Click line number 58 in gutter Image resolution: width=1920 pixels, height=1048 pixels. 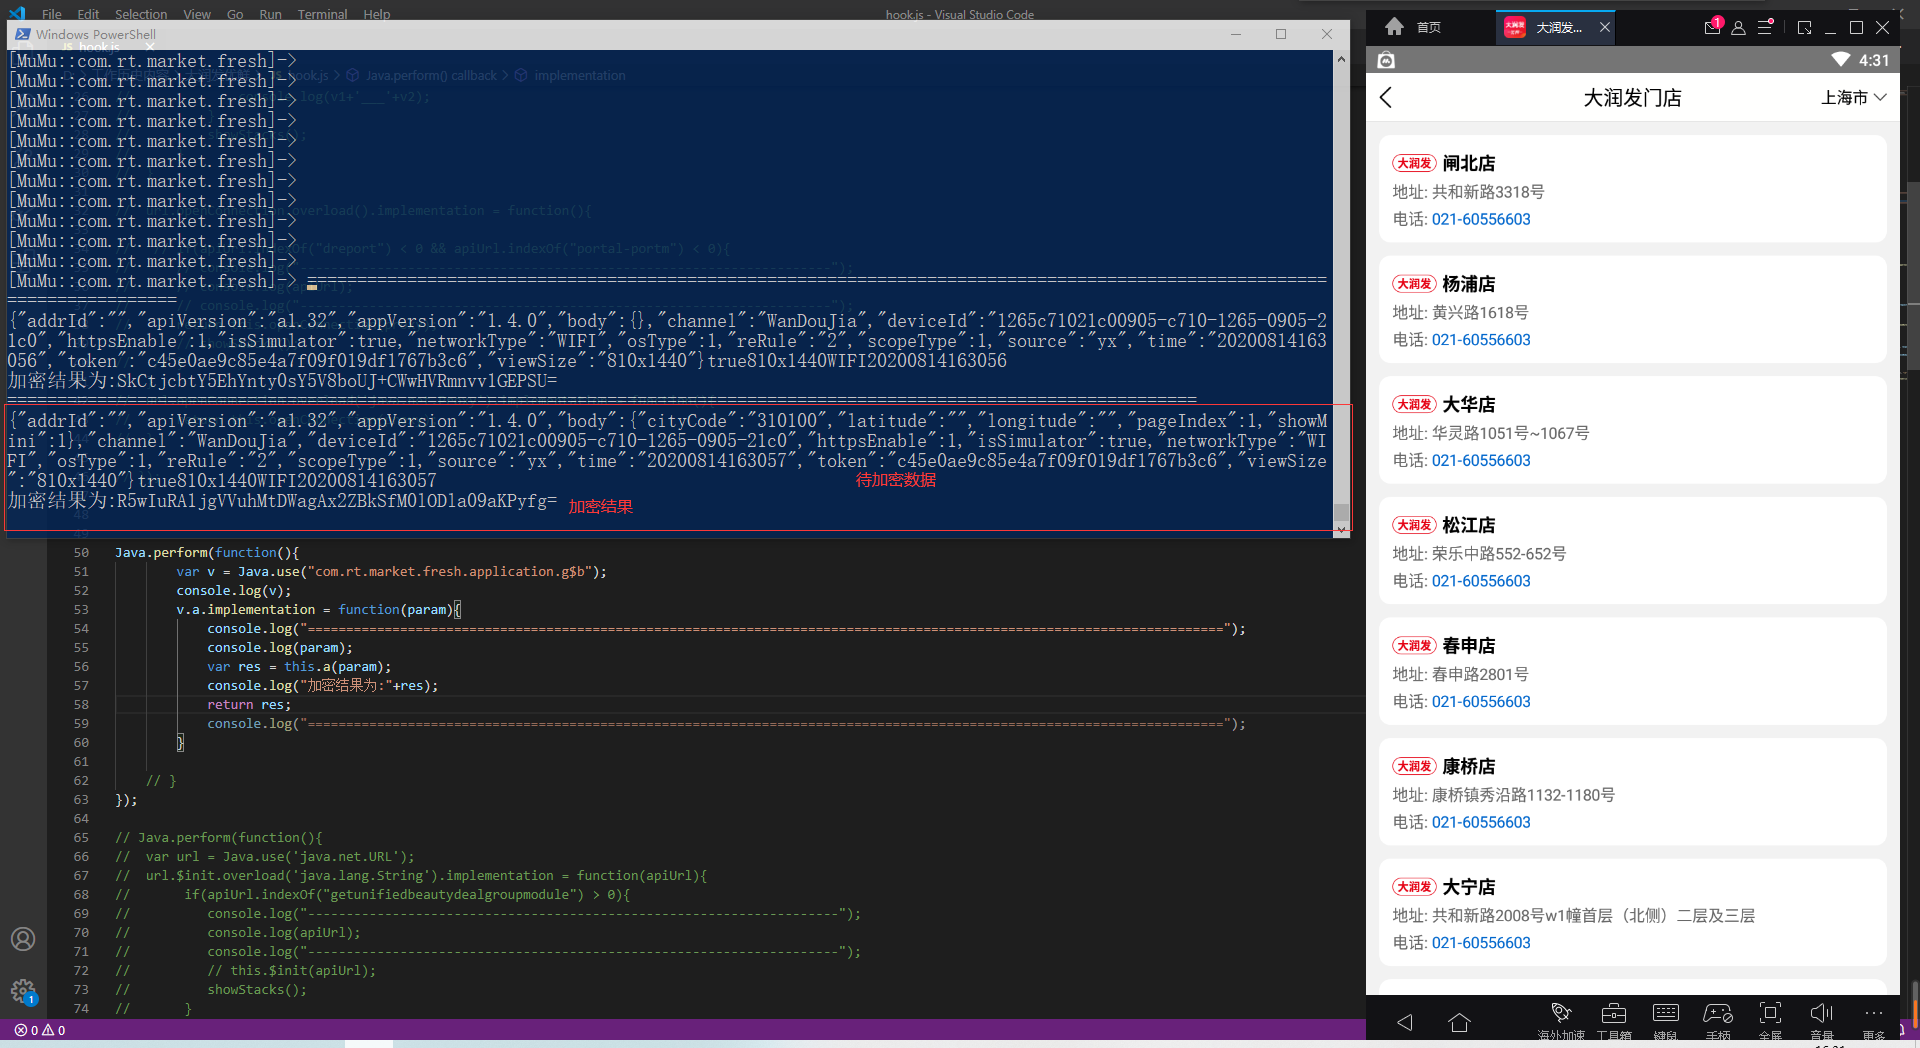81,705
